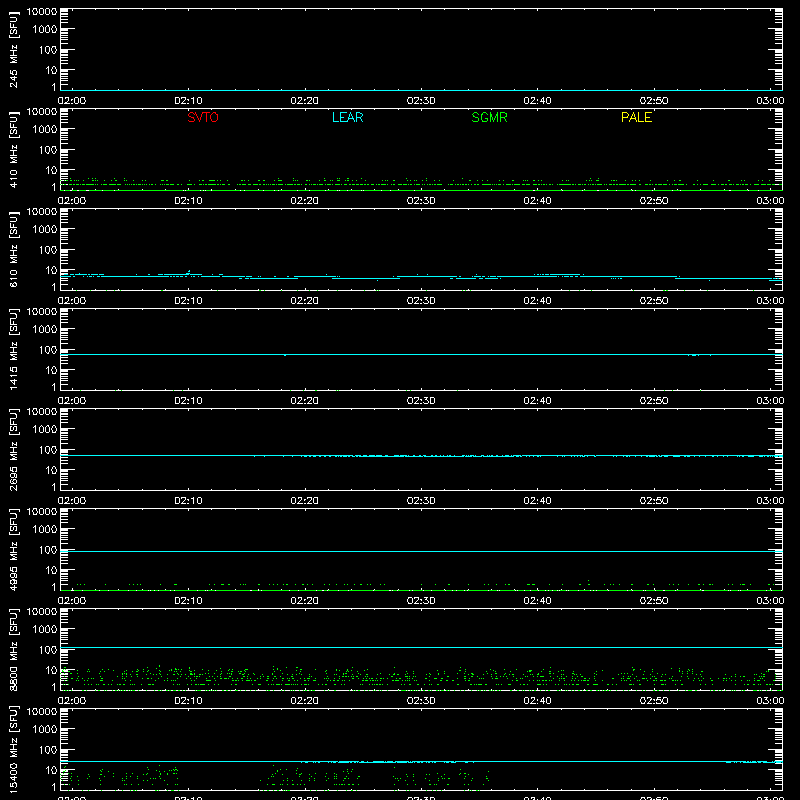
Task: Select the 15400 MHz [SFU] axis title
Action: [x=13, y=750]
